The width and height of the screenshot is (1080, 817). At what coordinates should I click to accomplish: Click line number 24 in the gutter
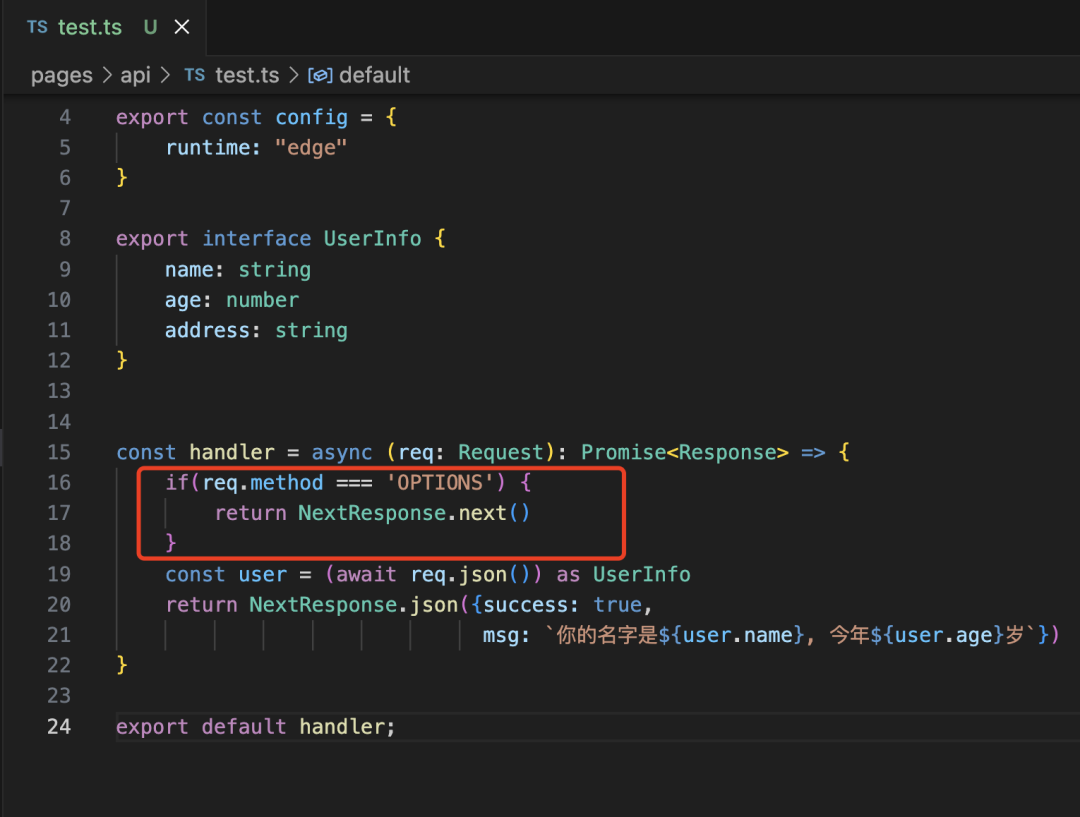(x=59, y=726)
